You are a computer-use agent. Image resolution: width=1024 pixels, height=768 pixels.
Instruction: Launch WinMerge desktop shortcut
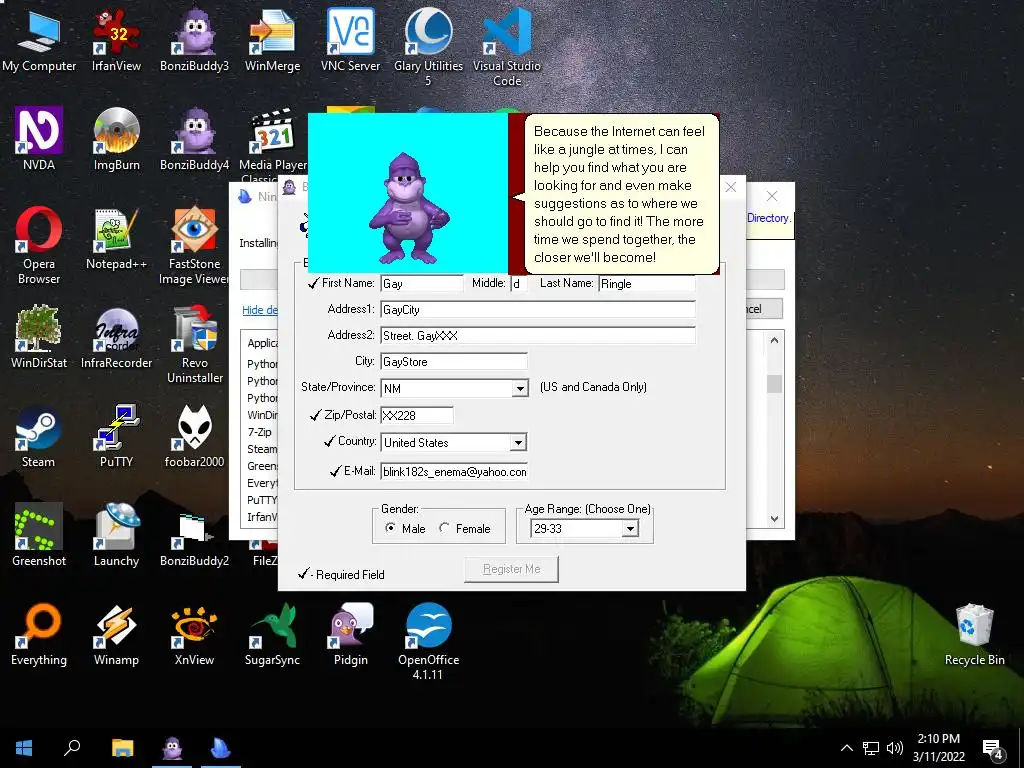(272, 40)
